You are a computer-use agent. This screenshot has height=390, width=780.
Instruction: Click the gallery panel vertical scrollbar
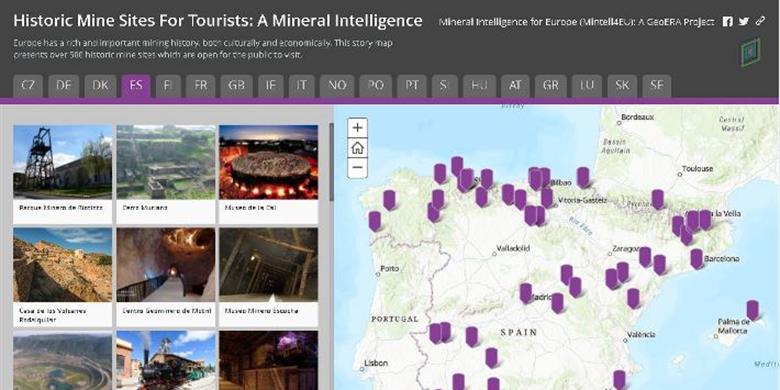pos(331,162)
